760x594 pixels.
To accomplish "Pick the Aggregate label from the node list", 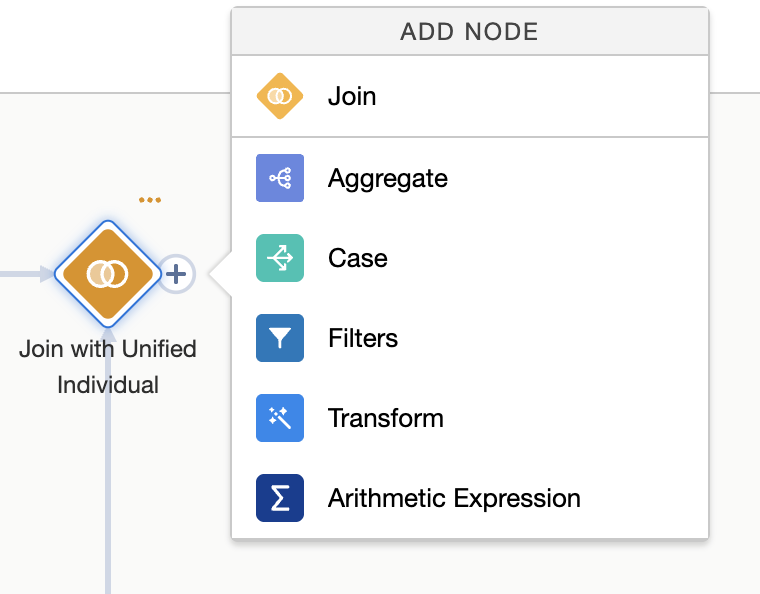I will tap(387, 179).
